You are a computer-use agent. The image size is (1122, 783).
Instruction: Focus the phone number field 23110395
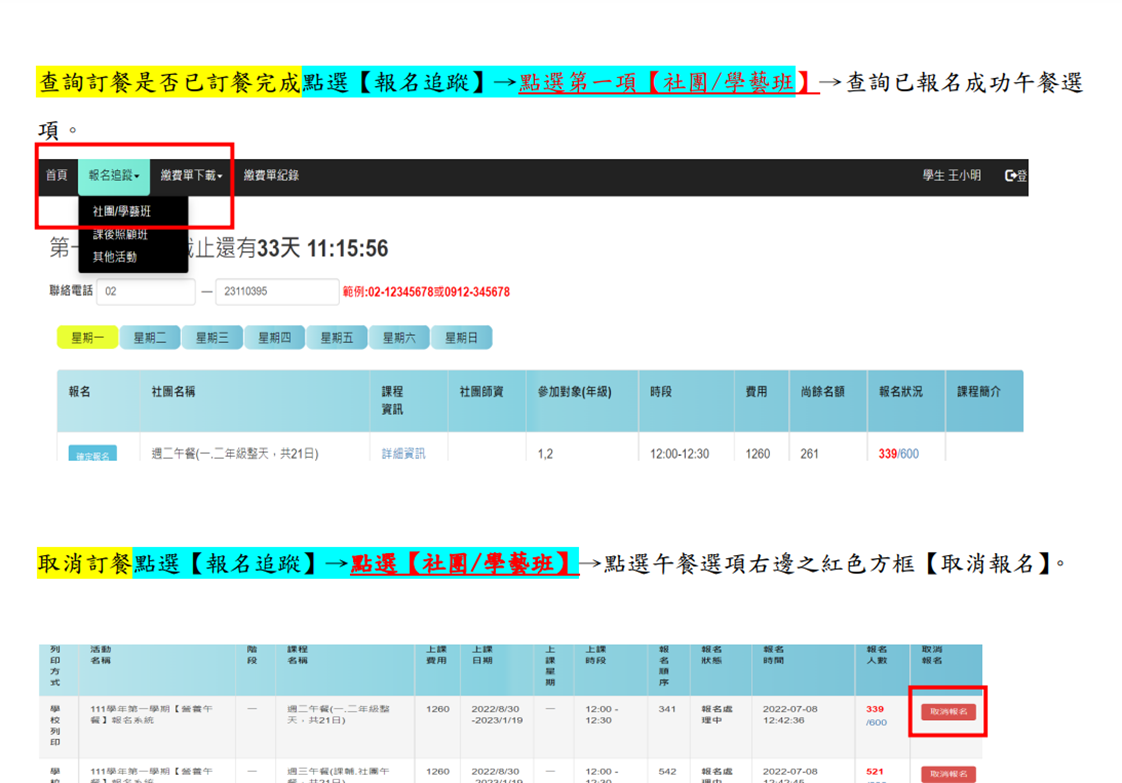coord(277,292)
